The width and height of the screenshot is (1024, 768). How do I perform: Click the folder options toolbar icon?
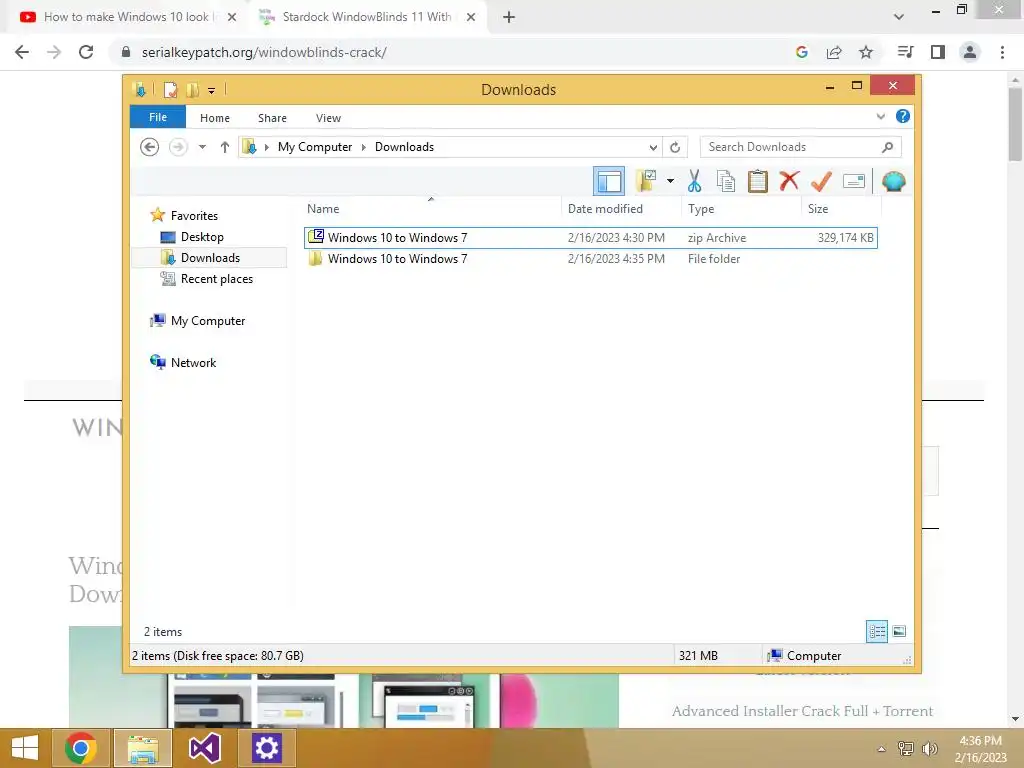(646, 181)
